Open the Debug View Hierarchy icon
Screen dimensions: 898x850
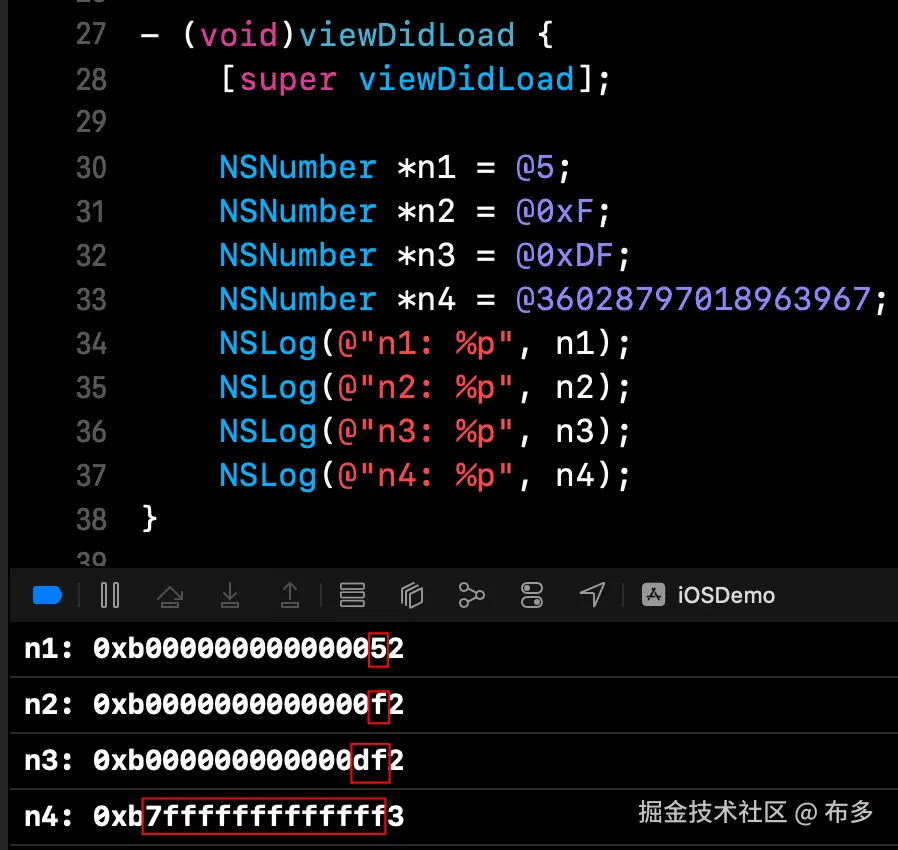[412, 595]
